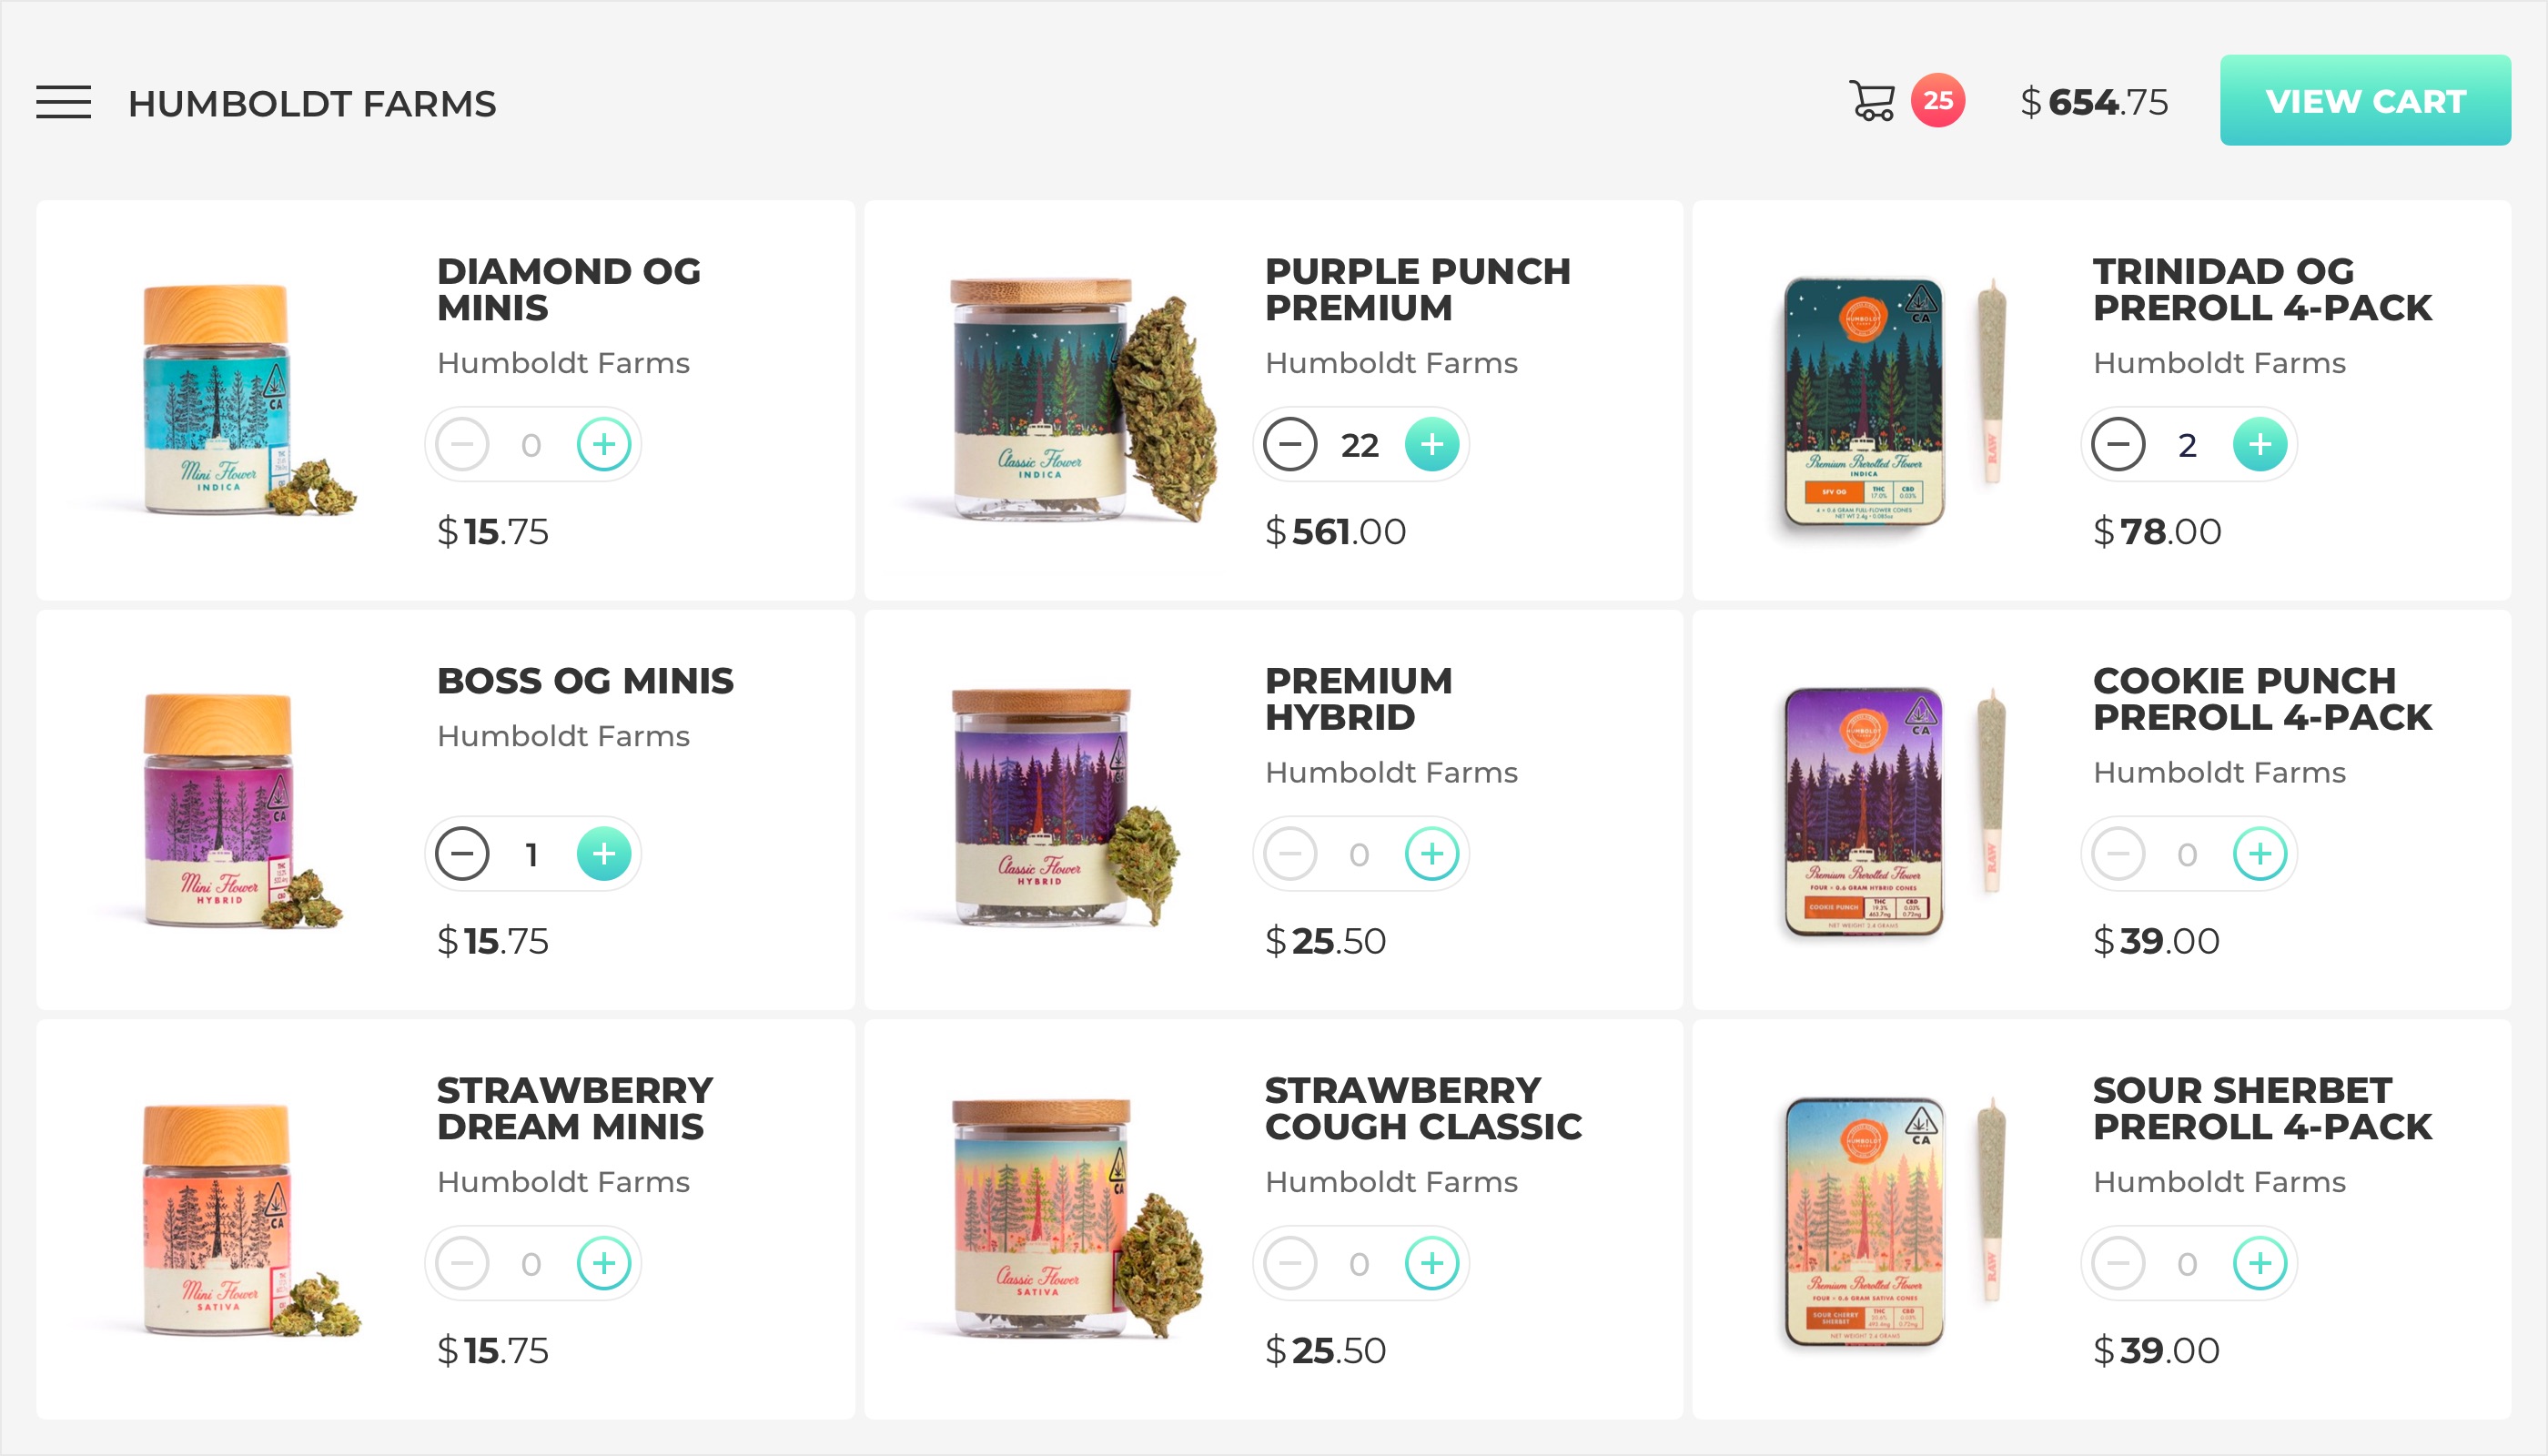Screen dimensions: 2548x1456
Task: Decrease Trinidad OG Preroll 4-Pack quantity
Action: 2118,444
